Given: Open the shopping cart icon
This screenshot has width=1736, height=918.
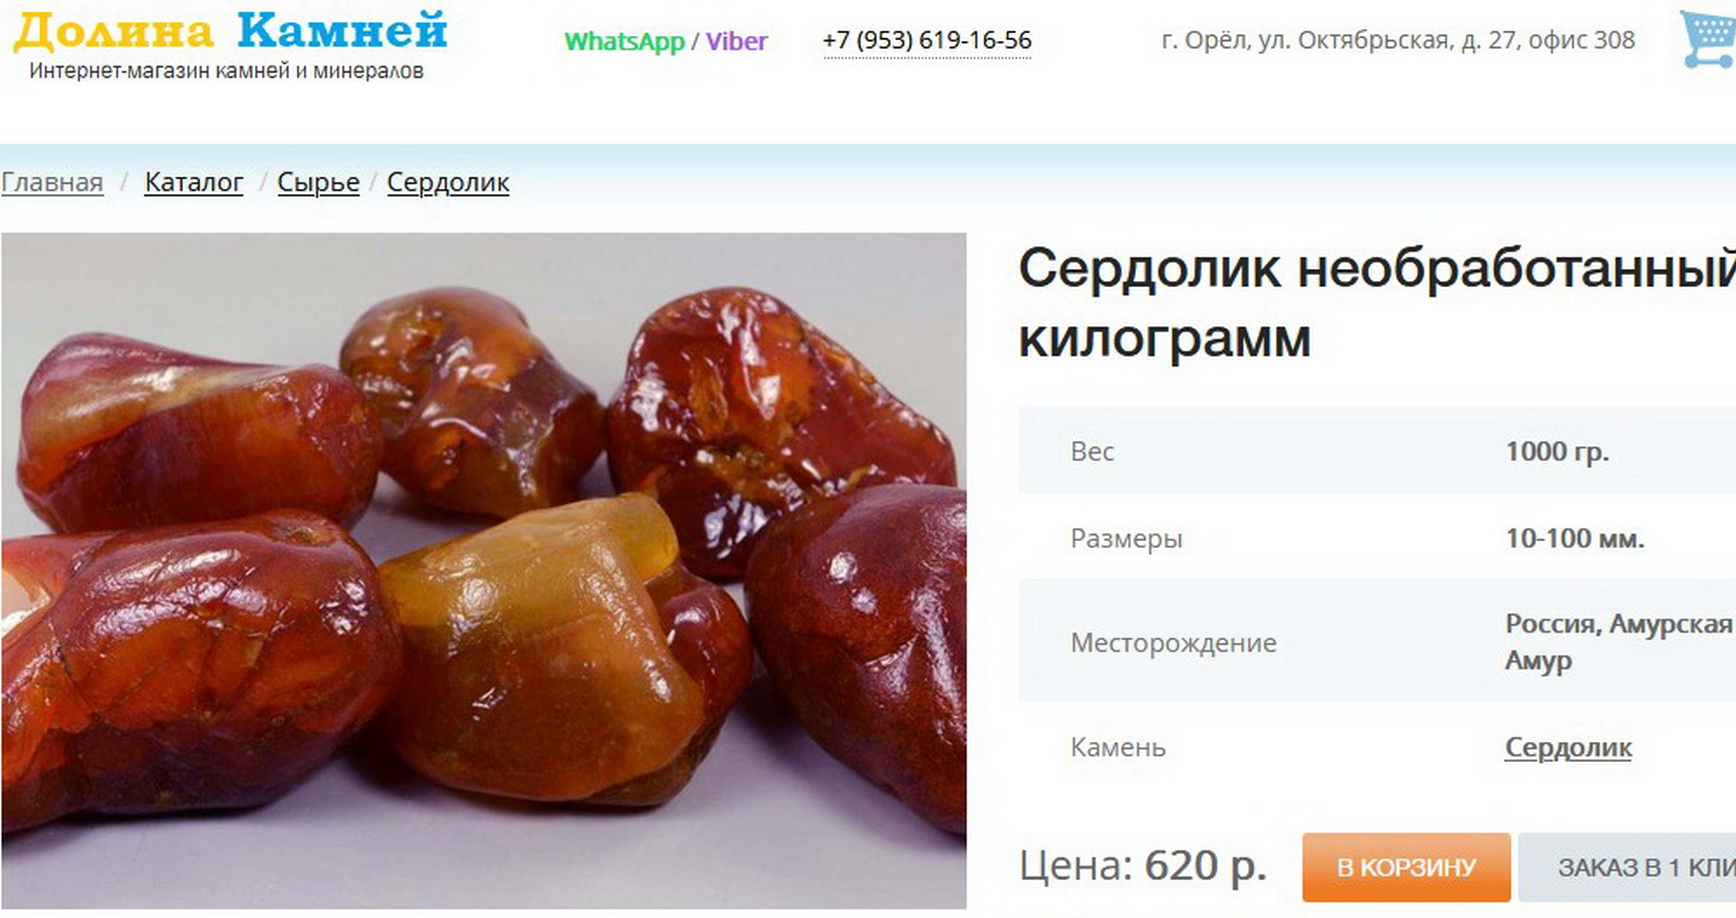Looking at the screenshot, I should pyautogui.click(x=1708, y=38).
